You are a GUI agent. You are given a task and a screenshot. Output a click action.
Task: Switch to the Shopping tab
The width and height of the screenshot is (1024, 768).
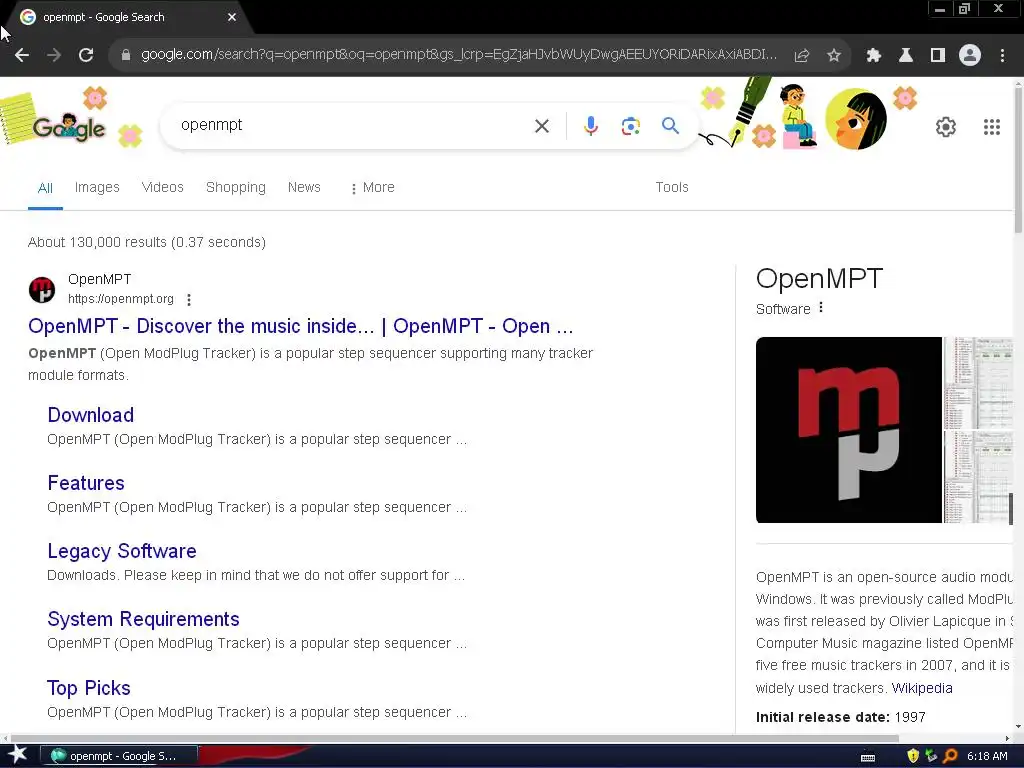(x=236, y=187)
